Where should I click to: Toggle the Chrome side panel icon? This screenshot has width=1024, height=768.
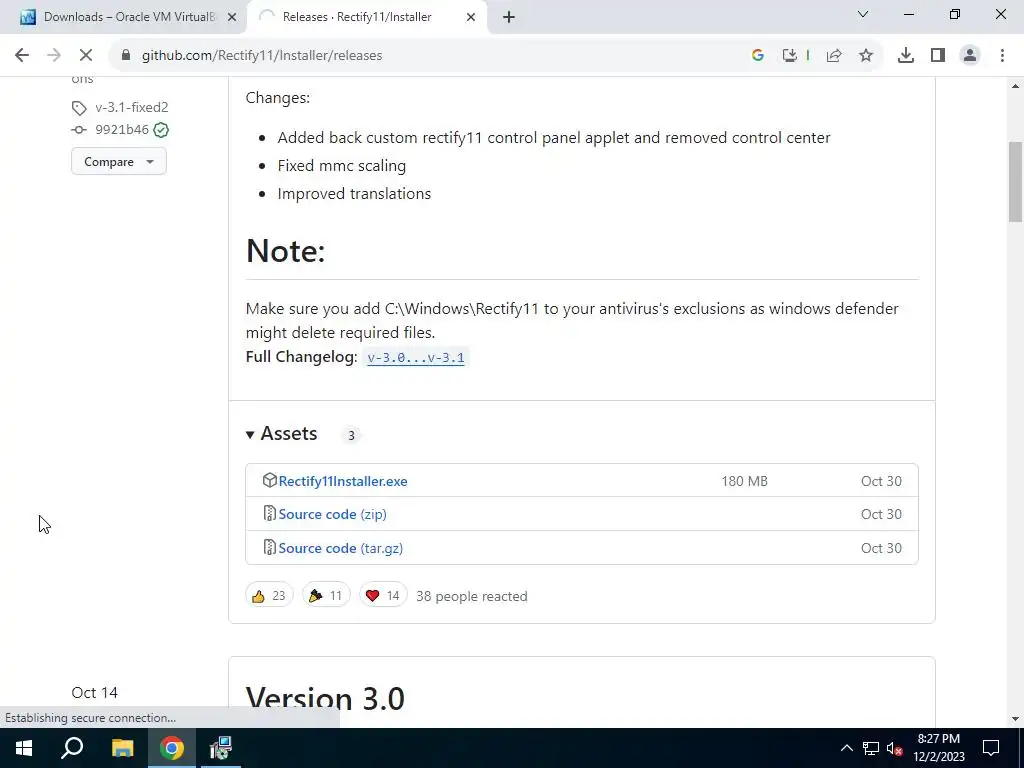click(x=938, y=56)
